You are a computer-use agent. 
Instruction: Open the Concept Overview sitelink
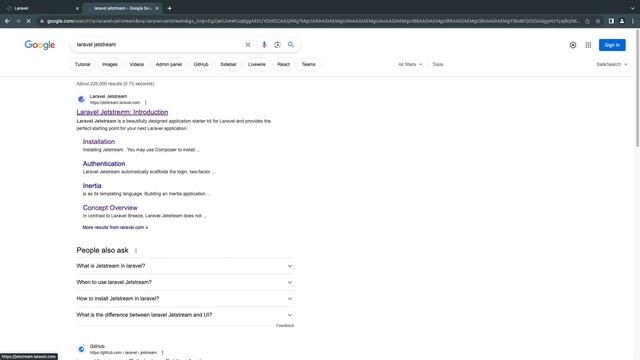pos(110,208)
